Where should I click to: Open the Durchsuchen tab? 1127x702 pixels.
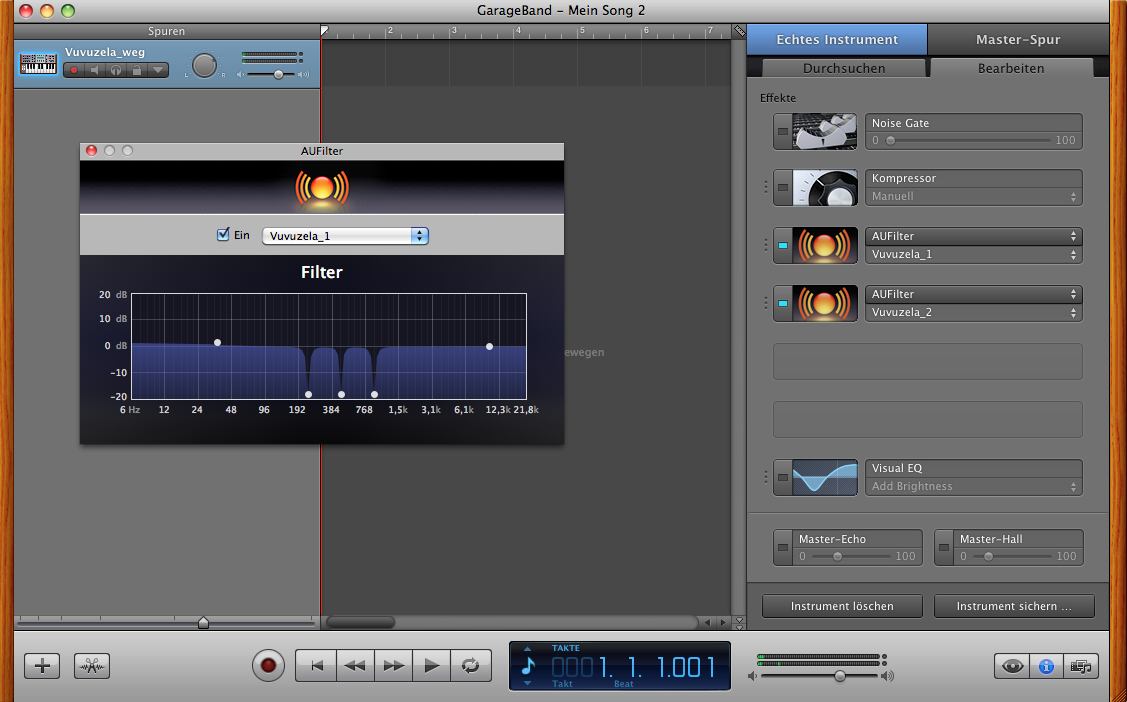(844, 68)
